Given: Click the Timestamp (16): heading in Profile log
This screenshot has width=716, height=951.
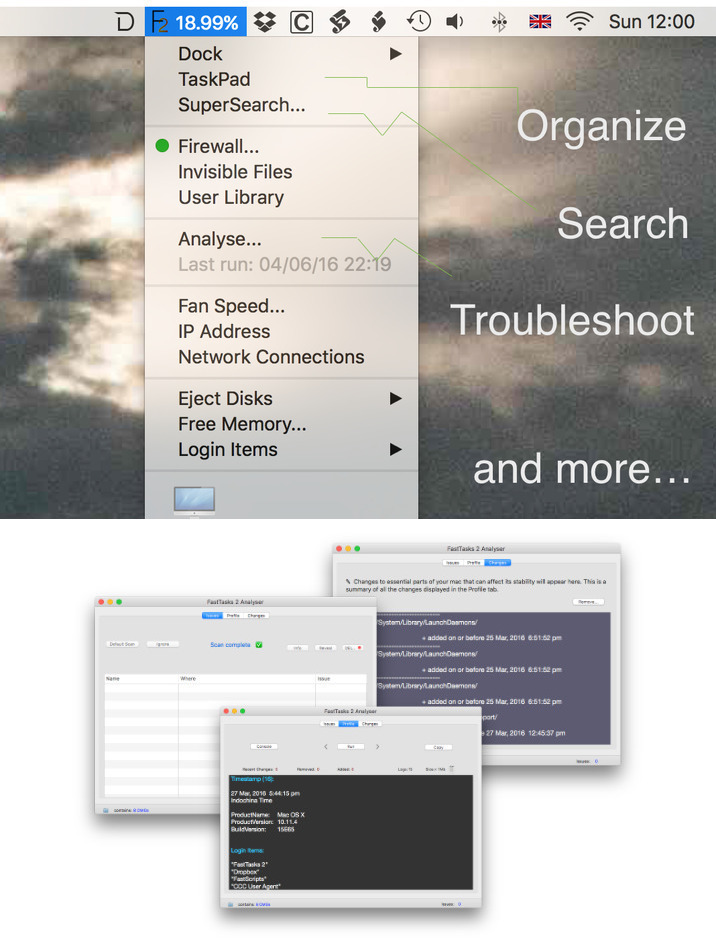Looking at the screenshot, I should tap(252, 779).
